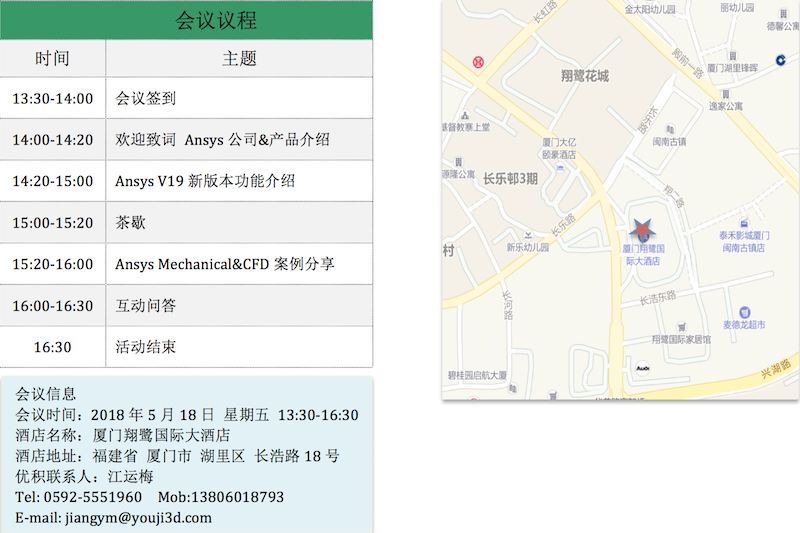The height and width of the screenshot is (533, 800).
Task: Click the 新乐幼儿园 marker icon
Action: (x=528, y=235)
